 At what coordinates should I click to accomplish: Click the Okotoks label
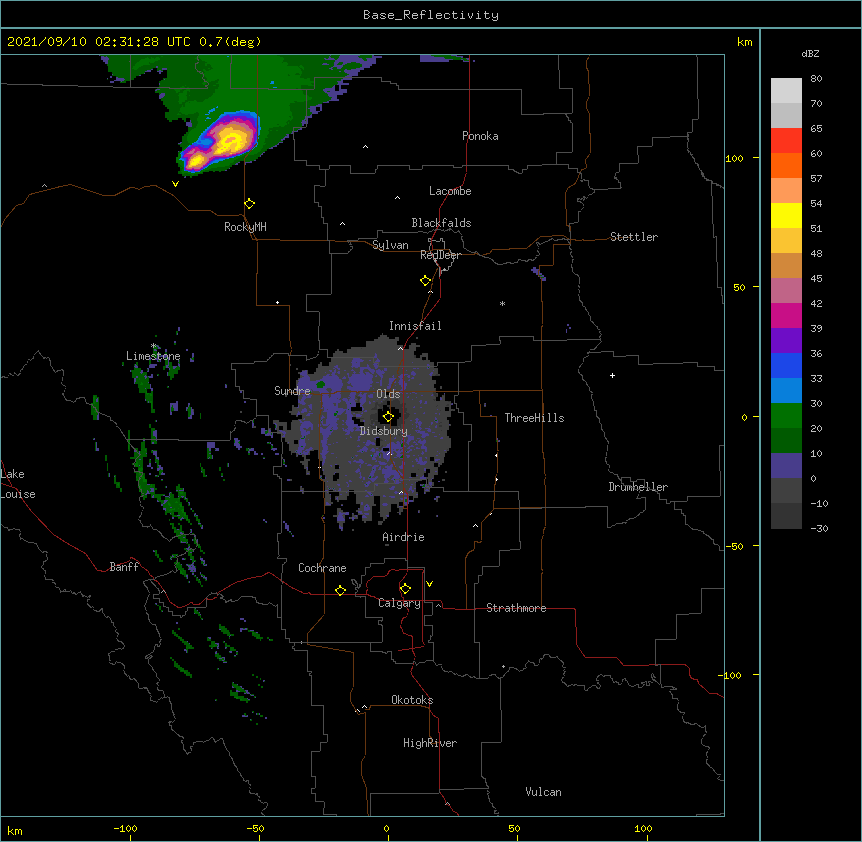(412, 700)
